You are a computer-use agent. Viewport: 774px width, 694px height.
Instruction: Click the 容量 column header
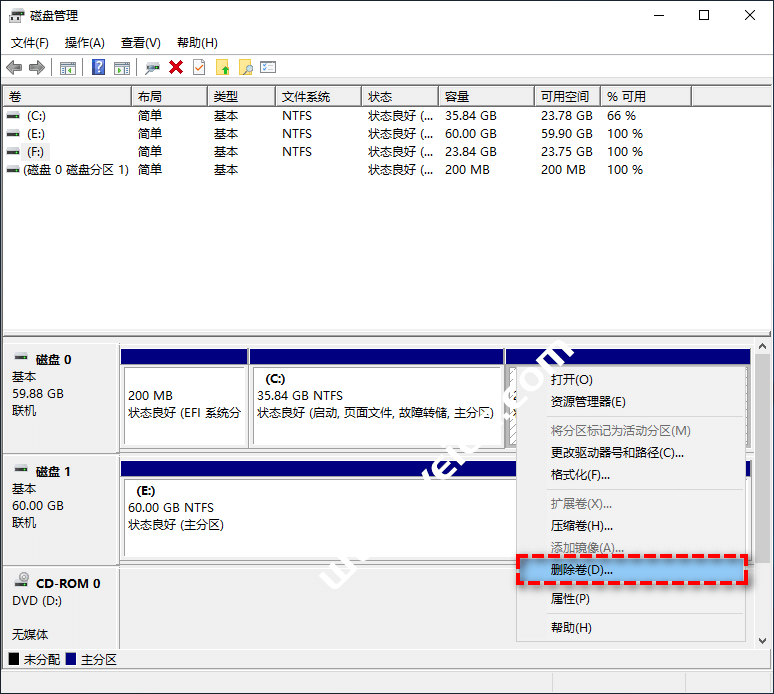[x=457, y=97]
